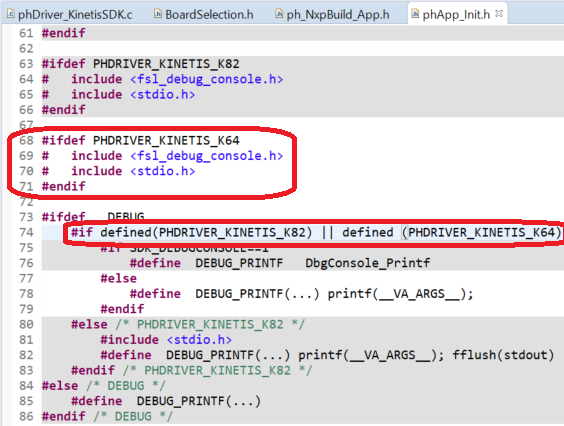The height and width of the screenshot is (426, 564).
Task: Click the #else directive on line 77
Action: point(119,278)
